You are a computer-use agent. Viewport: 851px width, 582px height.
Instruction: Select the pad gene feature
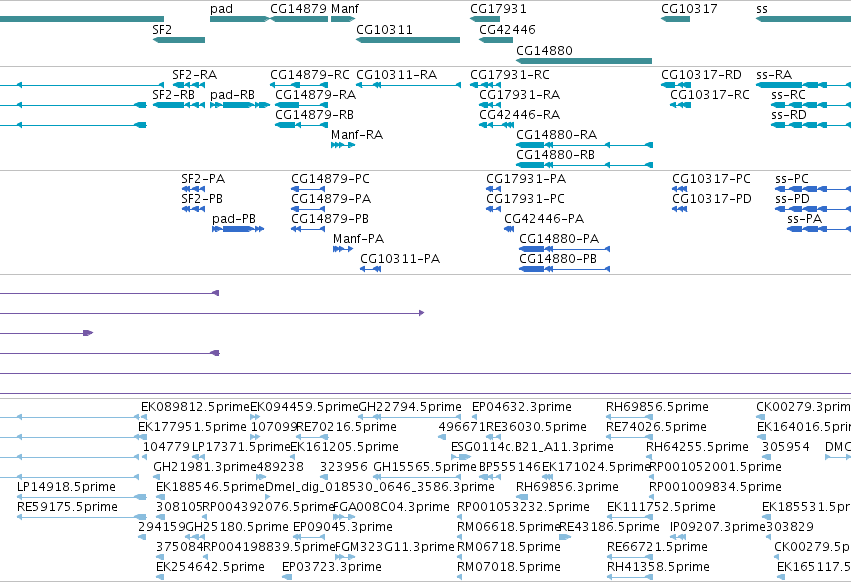(239, 19)
